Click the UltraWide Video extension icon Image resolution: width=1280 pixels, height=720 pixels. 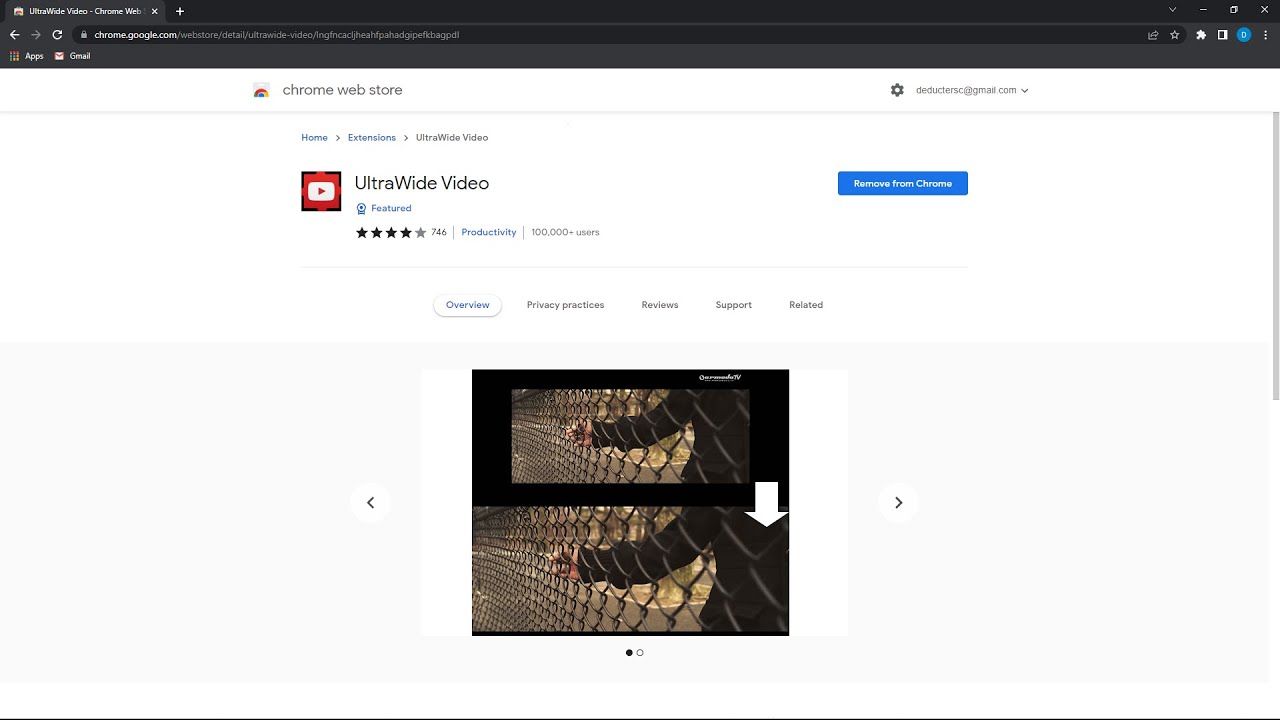coord(321,191)
